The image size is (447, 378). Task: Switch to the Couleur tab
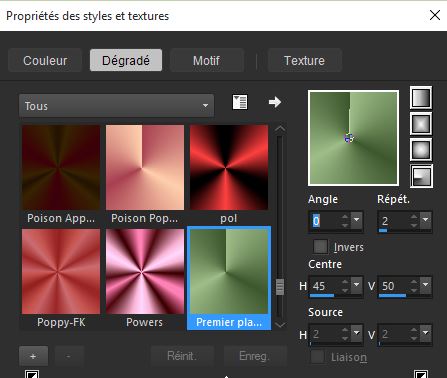[45, 60]
